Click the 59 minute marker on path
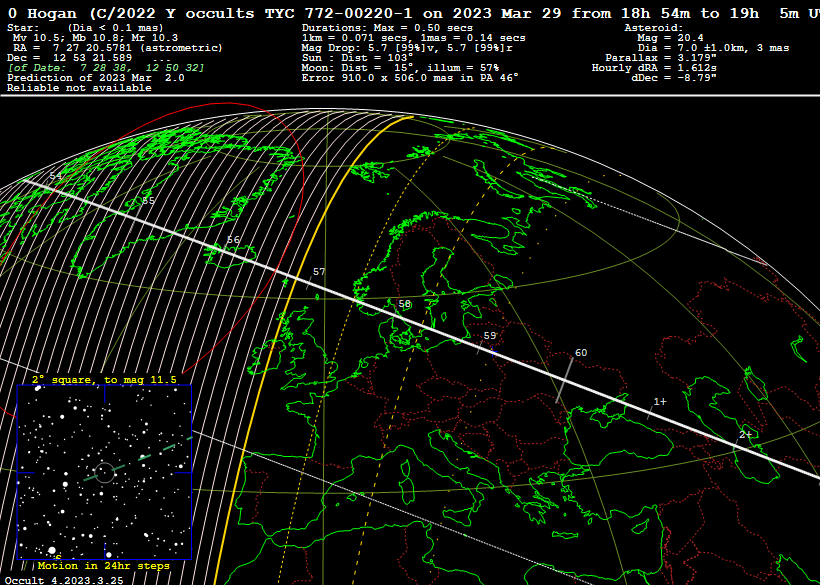Screen dimensions: 820x585 click(490, 336)
